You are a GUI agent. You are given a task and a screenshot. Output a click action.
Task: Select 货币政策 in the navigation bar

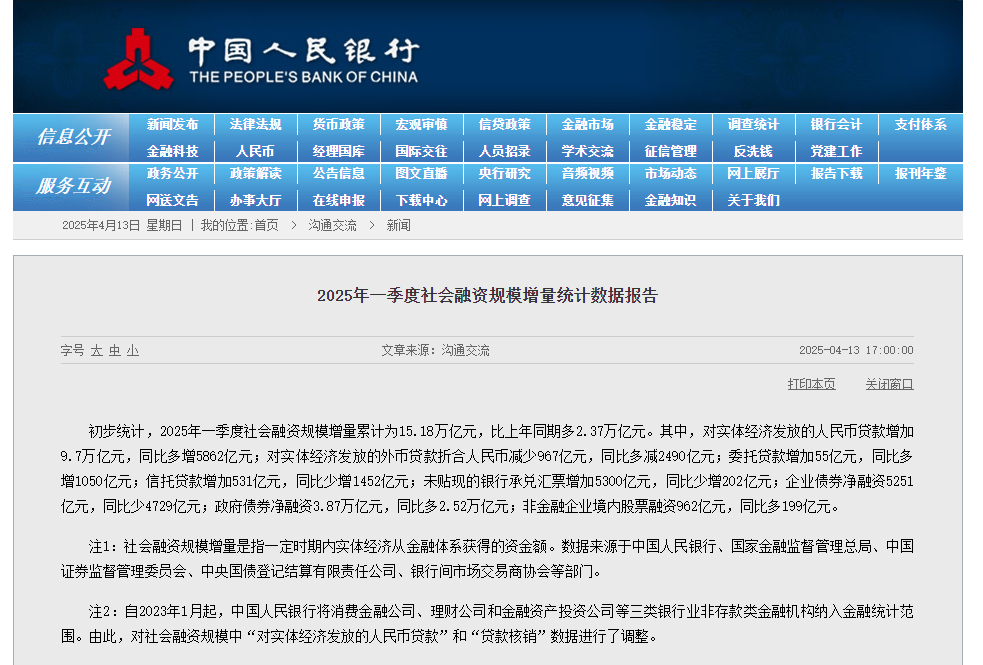338,125
